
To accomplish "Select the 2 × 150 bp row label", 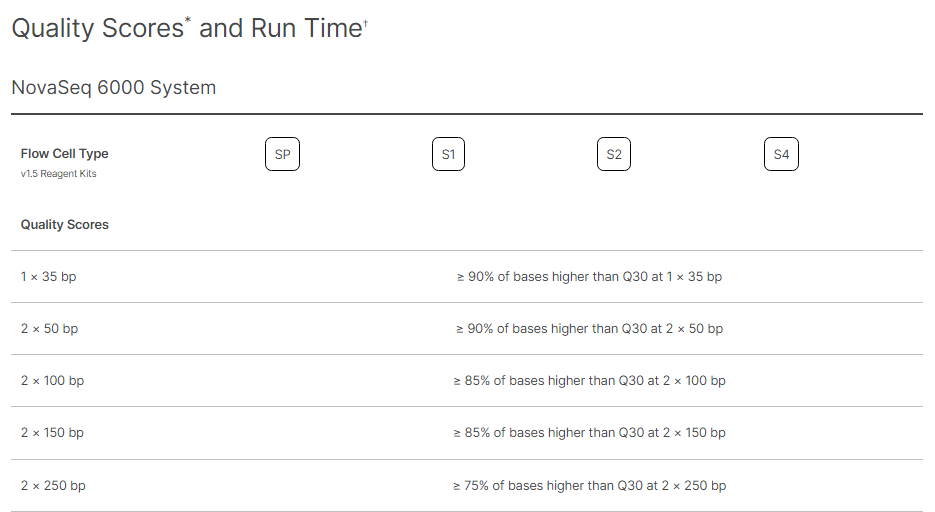I will 52,433.
